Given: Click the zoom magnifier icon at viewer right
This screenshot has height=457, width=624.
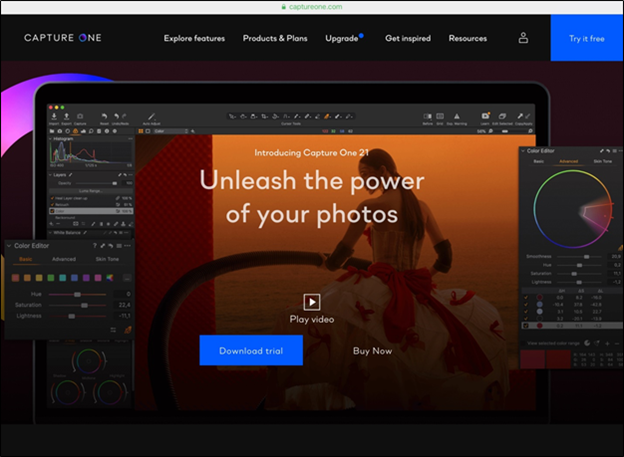Looking at the screenshot, I should pyautogui.click(x=530, y=131).
